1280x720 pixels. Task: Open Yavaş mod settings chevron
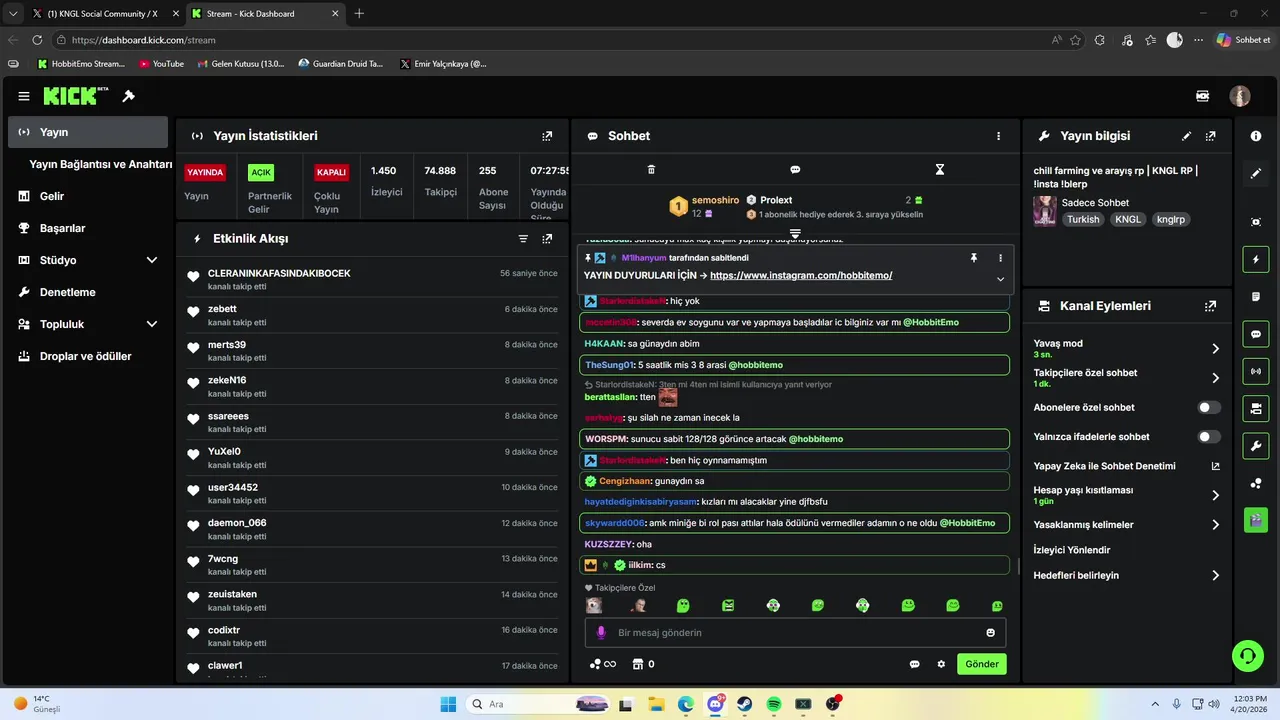click(1215, 349)
